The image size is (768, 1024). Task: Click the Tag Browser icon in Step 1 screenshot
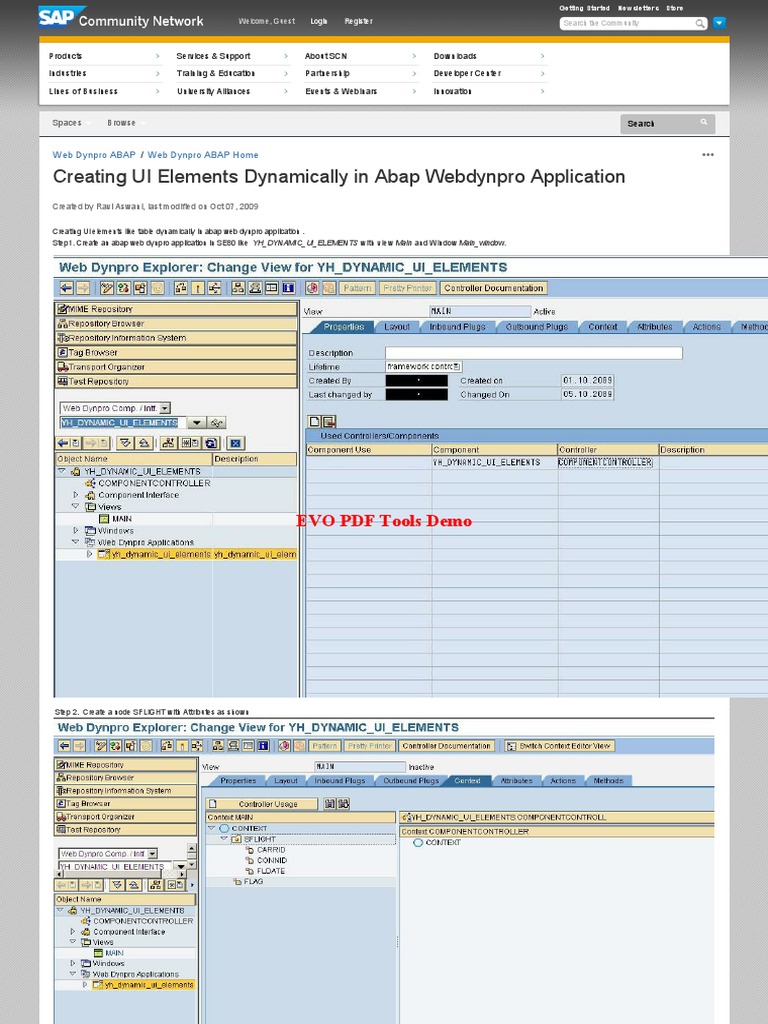click(62, 352)
